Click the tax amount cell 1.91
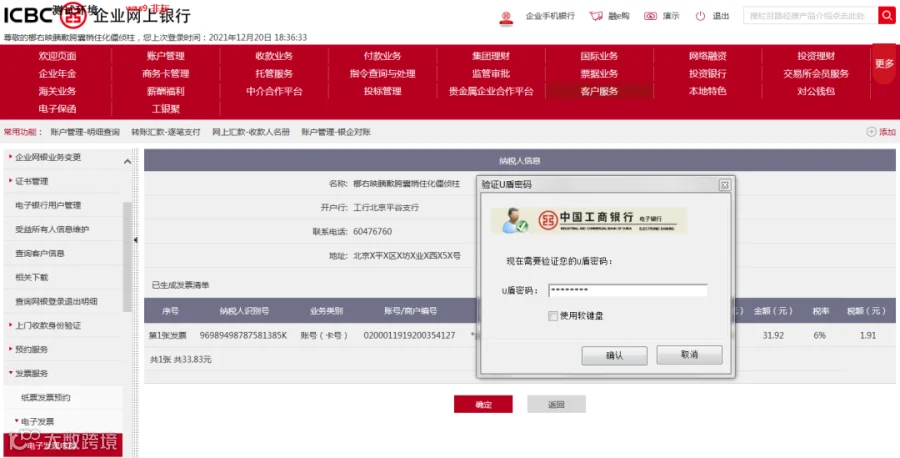 (x=868, y=335)
